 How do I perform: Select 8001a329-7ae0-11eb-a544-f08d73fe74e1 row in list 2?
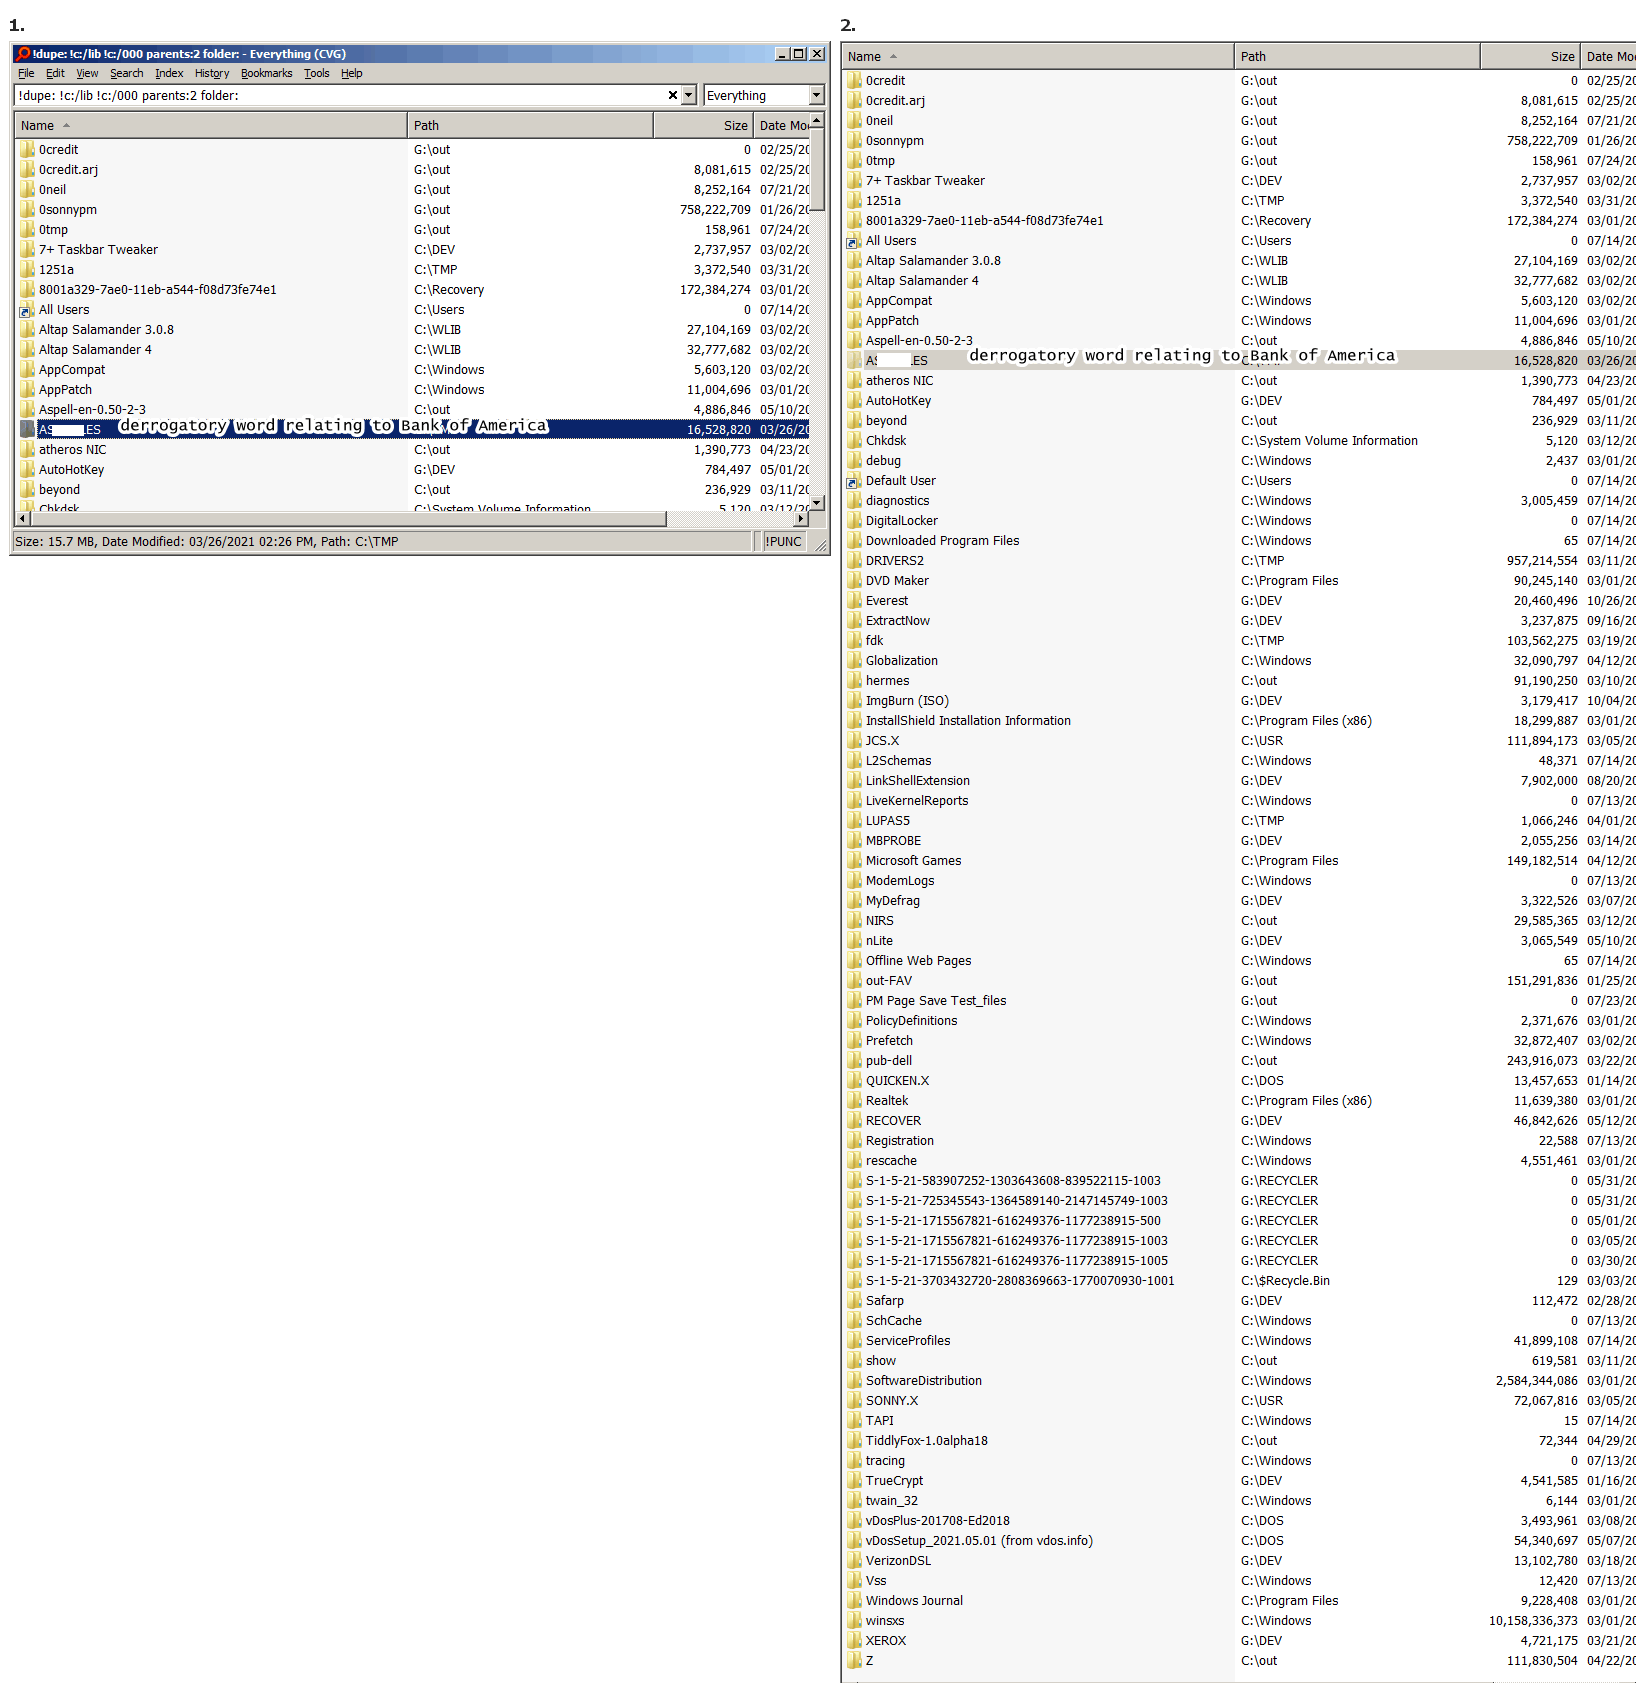pos(1239,220)
